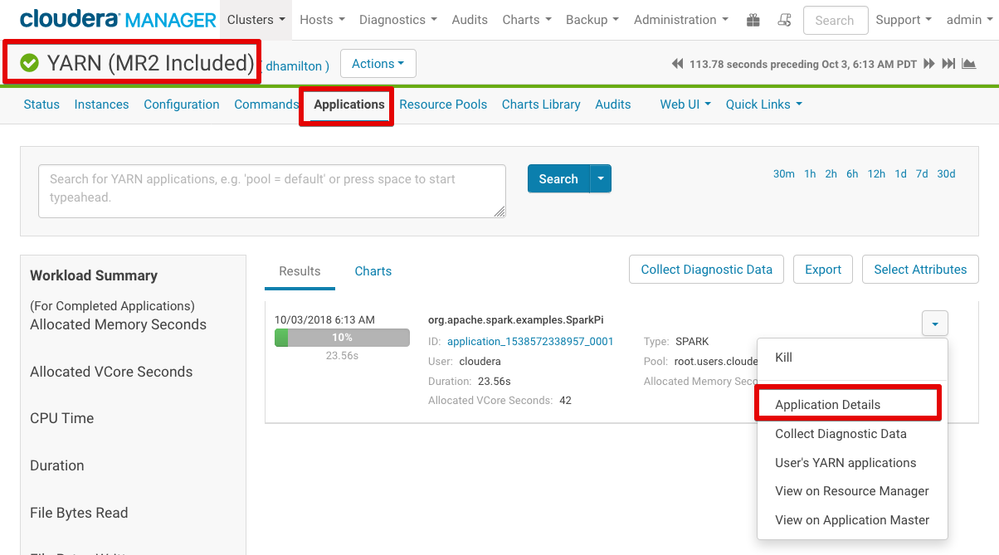Set time range to 12h
The height and width of the screenshot is (555, 999).
(876, 174)
